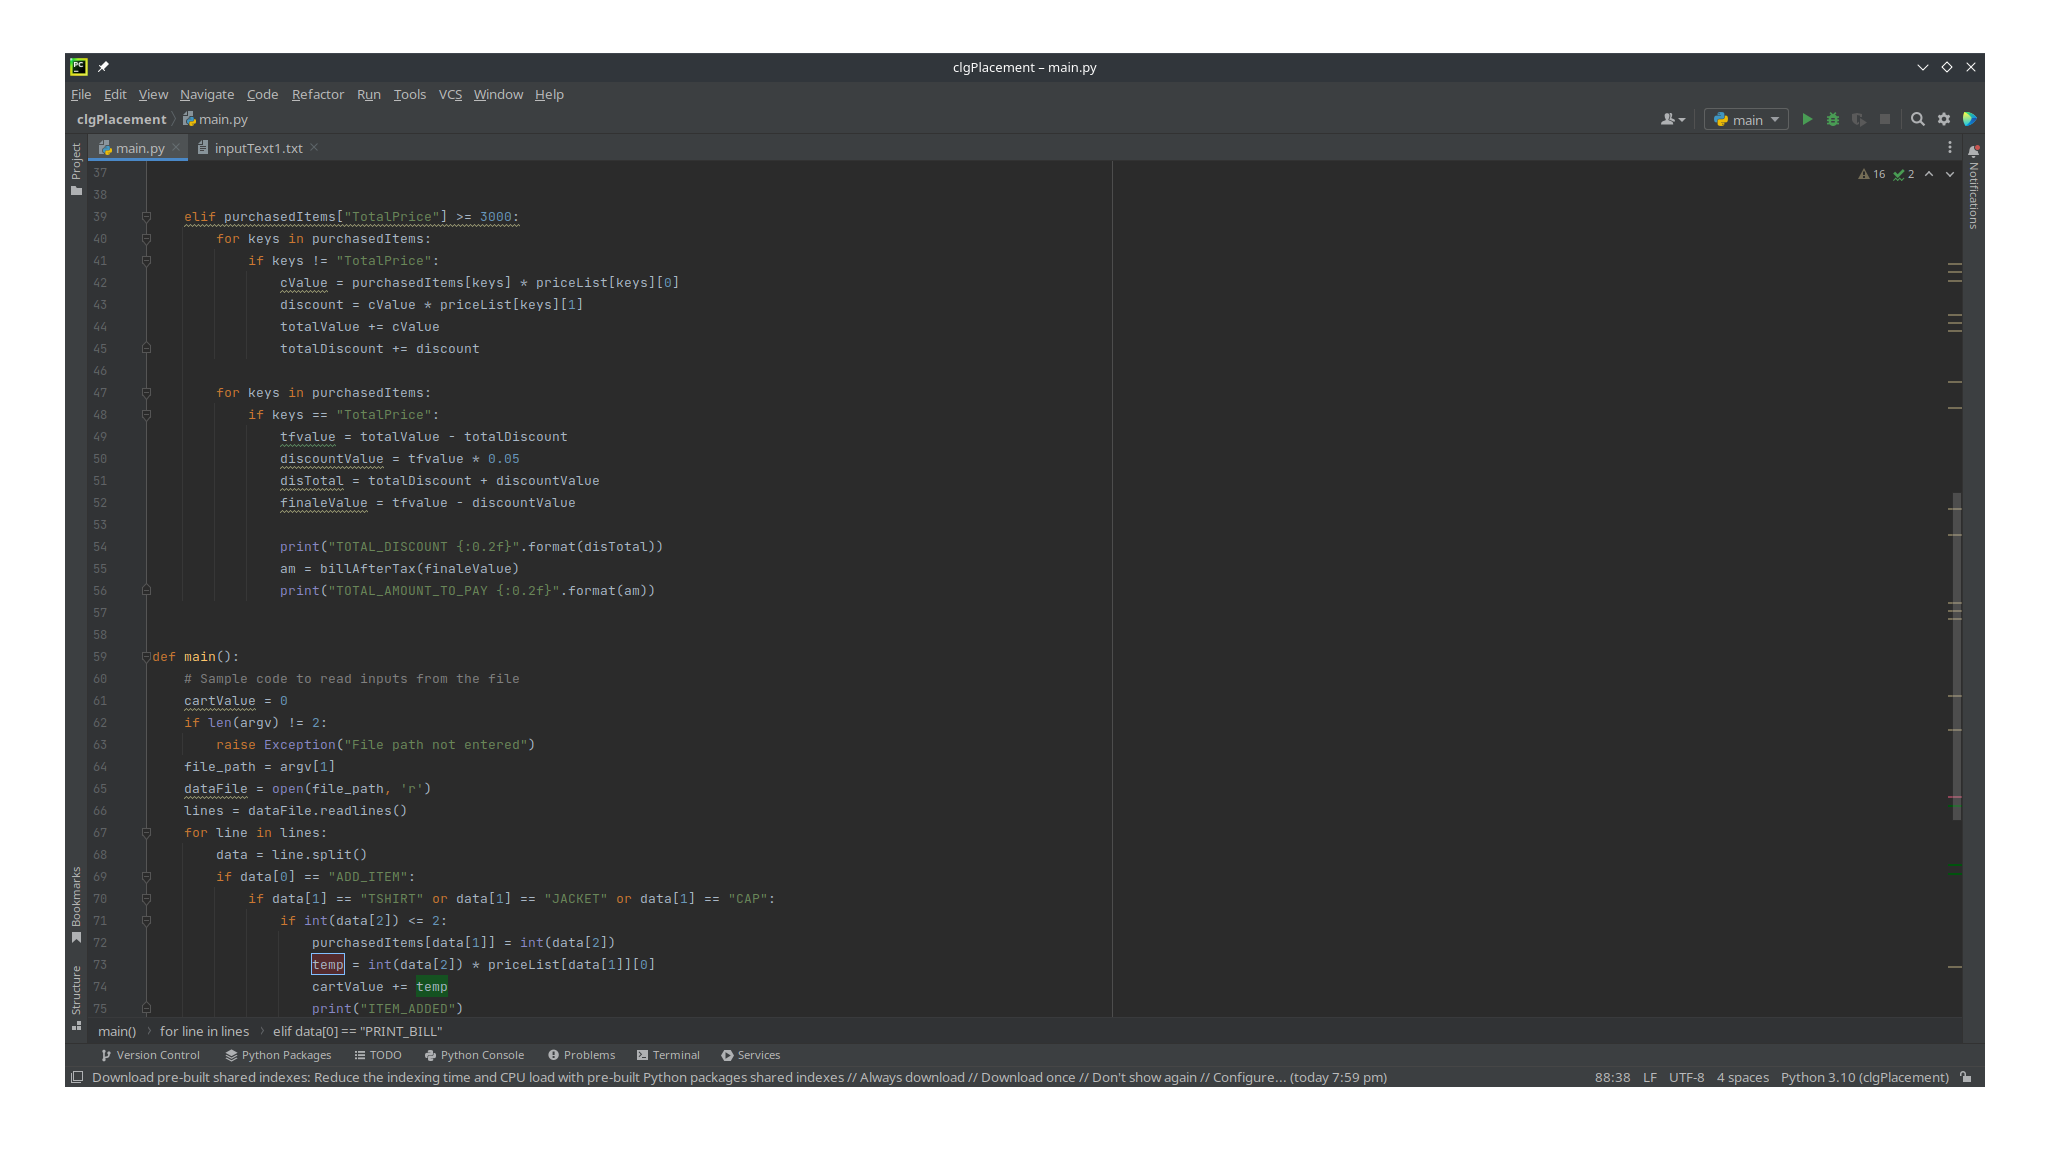Open the Python Console tool window

(474, 1054)
